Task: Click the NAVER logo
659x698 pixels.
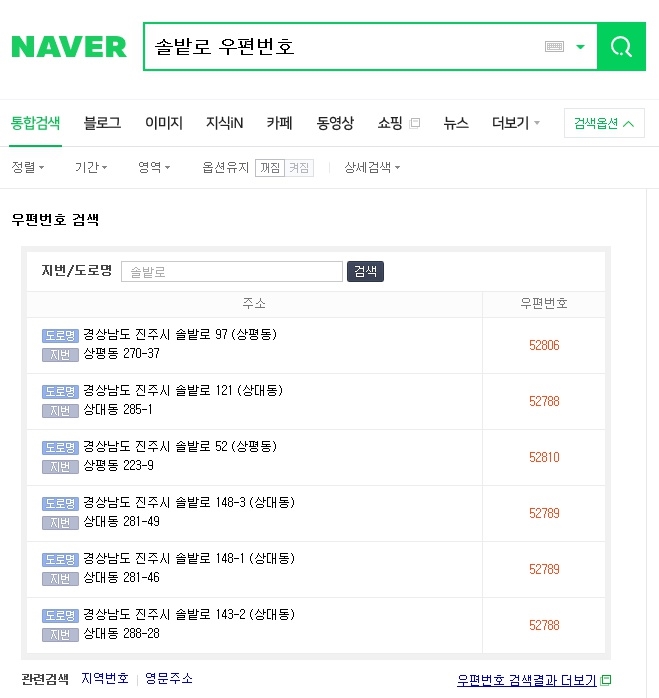Action: pos(69,47)
